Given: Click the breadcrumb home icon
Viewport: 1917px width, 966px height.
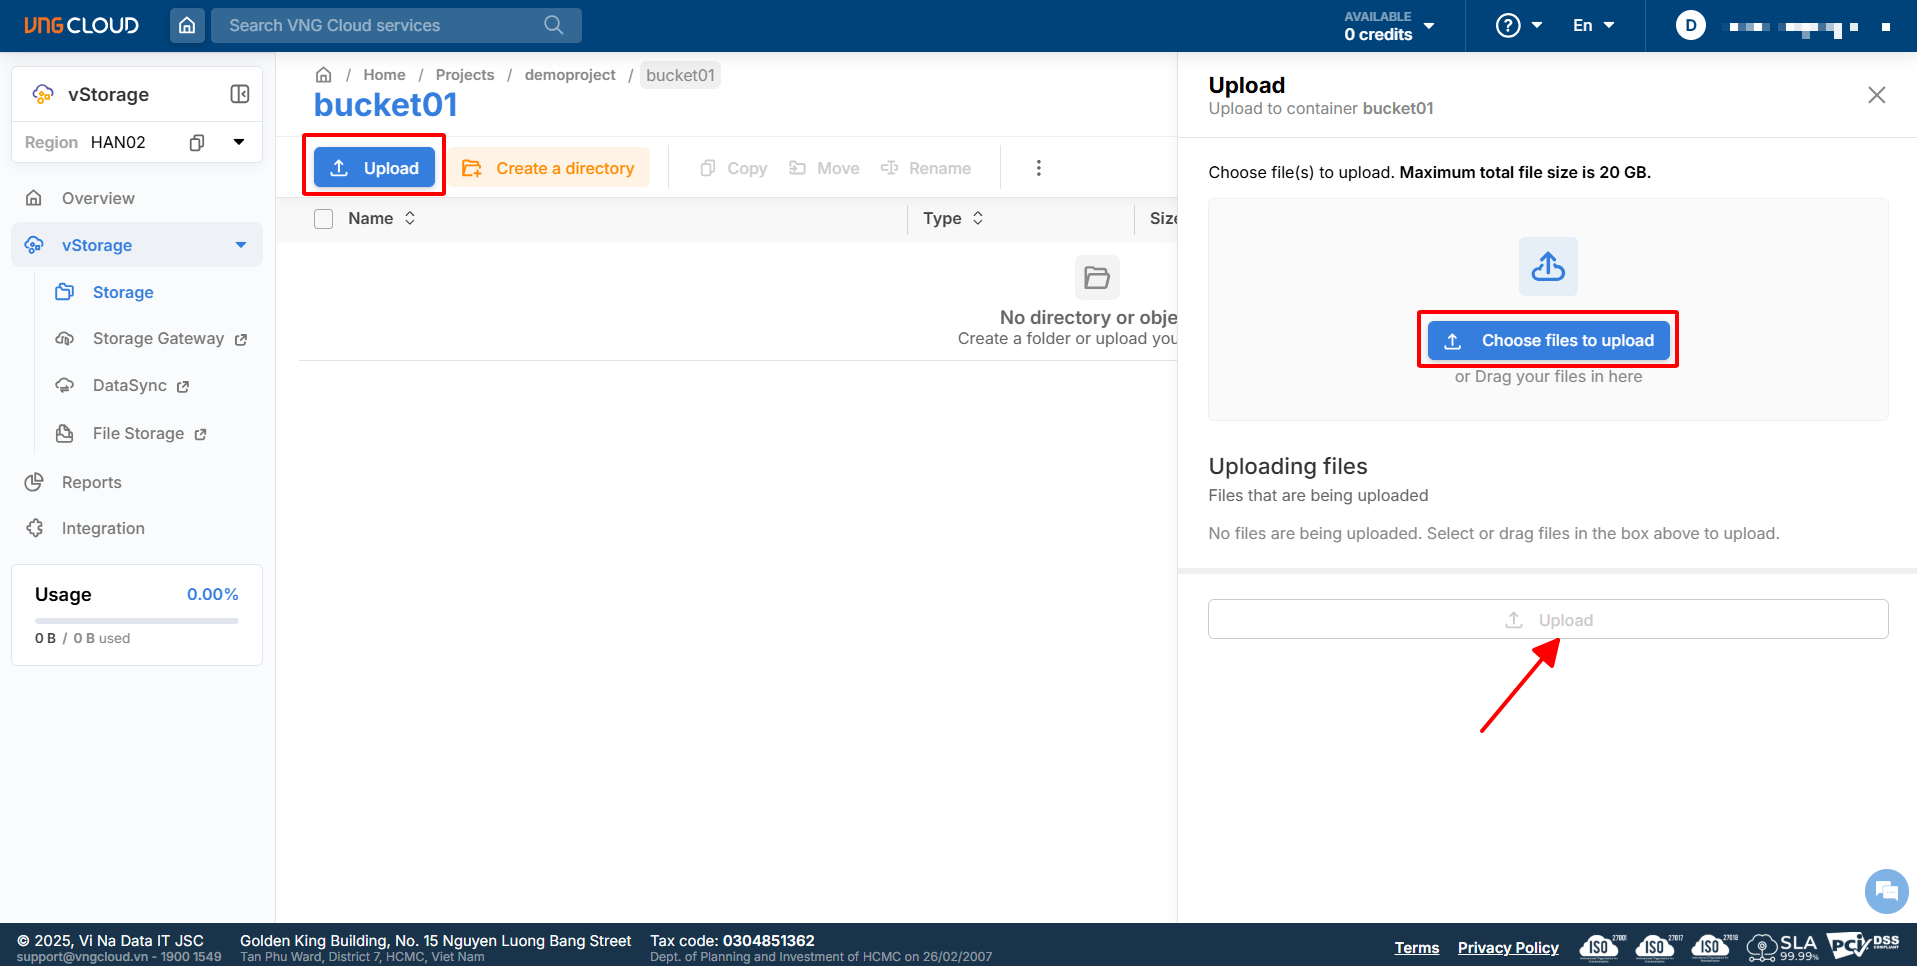Looking at the screenshot, I should [323, 75].
